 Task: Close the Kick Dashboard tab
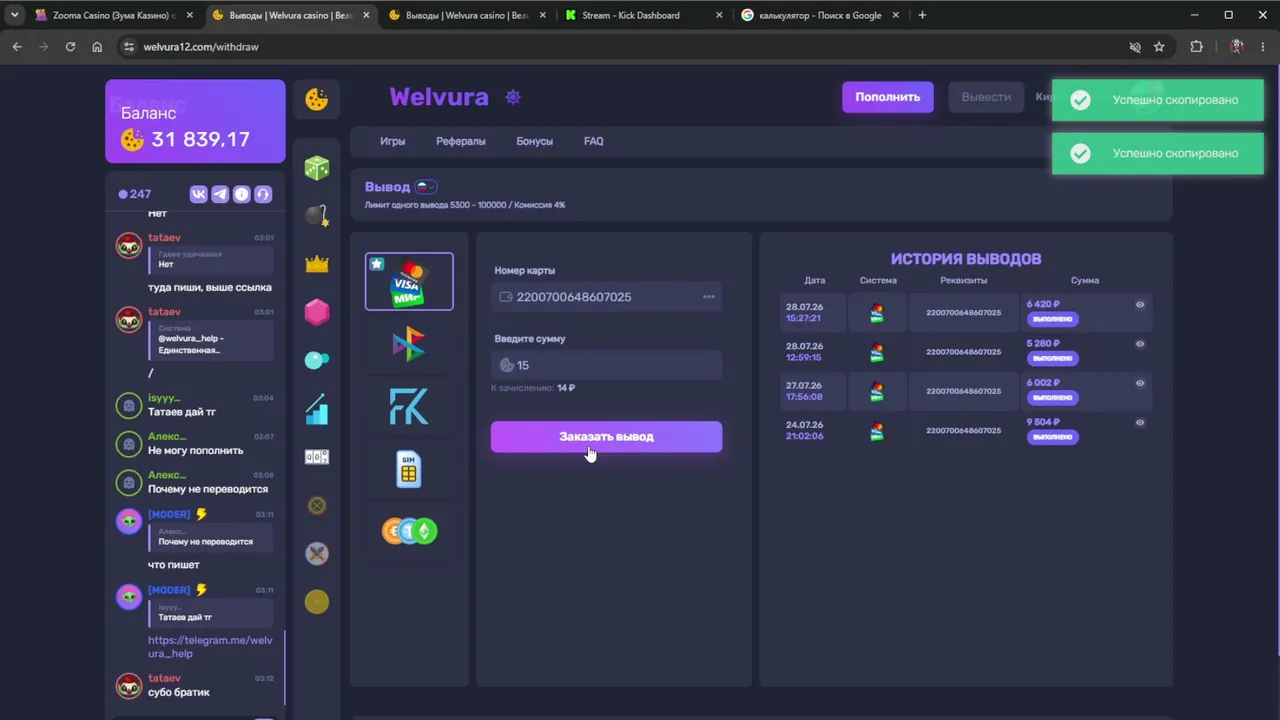point(719,15)
